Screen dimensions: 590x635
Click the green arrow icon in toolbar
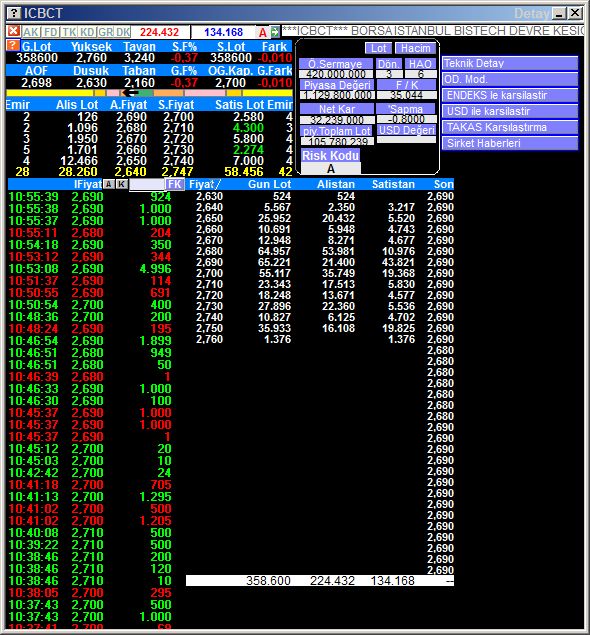(x=275, y=32)
